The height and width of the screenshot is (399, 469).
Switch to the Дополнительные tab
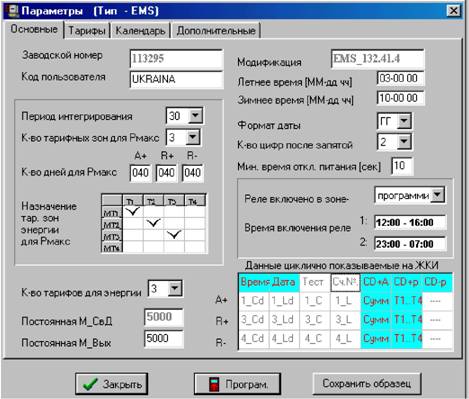(216, 31)
